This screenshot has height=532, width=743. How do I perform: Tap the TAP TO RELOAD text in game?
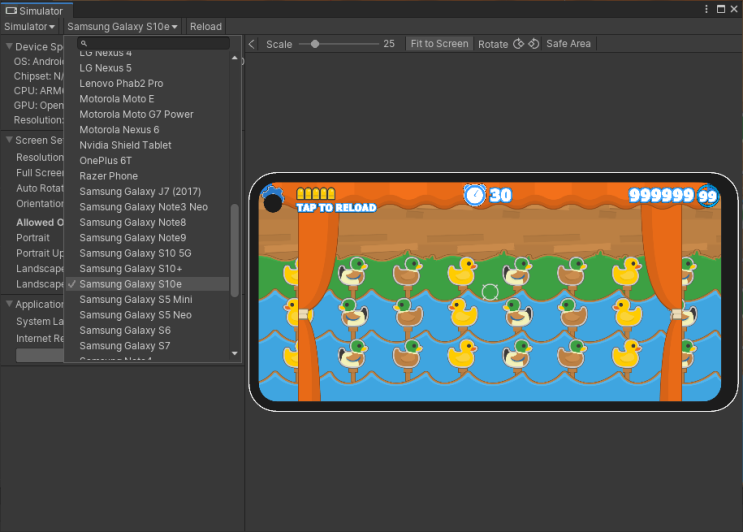(x=336, y=207)
